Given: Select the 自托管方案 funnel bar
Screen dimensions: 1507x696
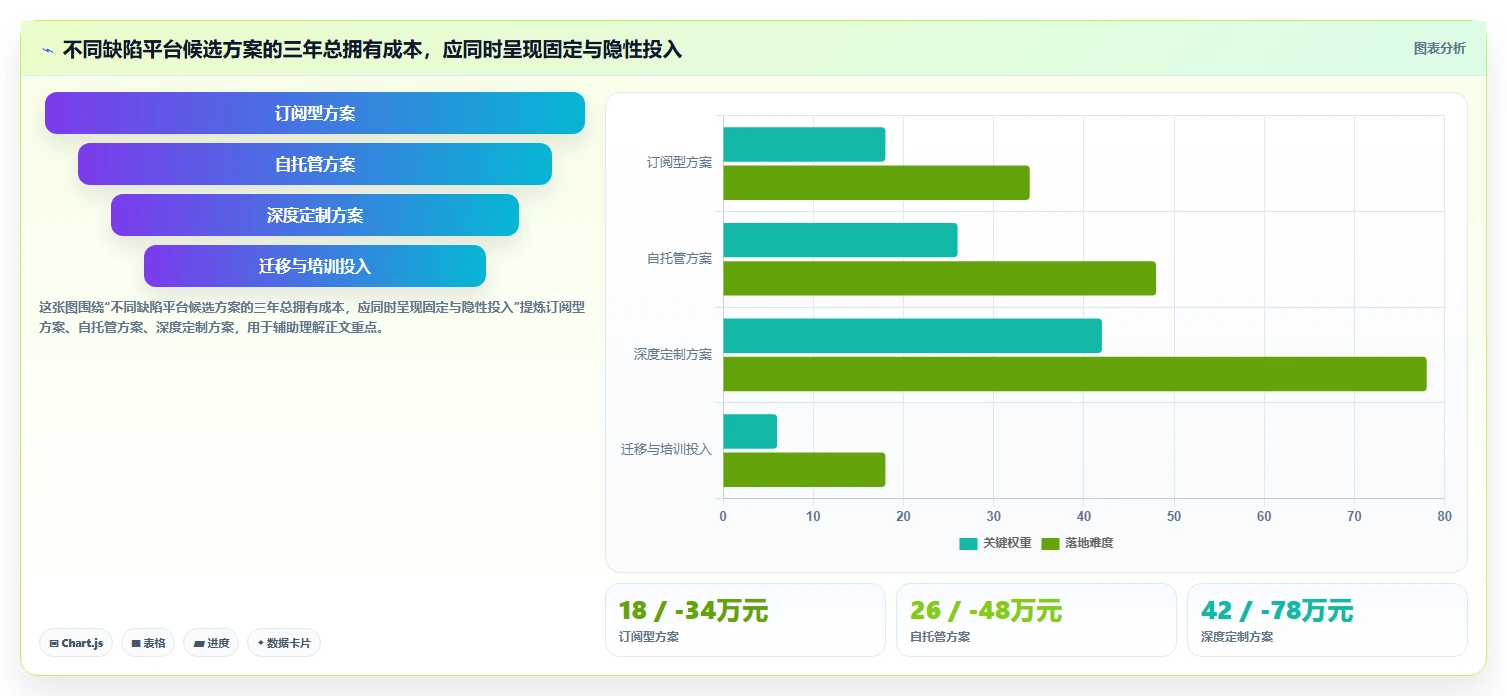Looking at the screenshot, I should point(315,164).
